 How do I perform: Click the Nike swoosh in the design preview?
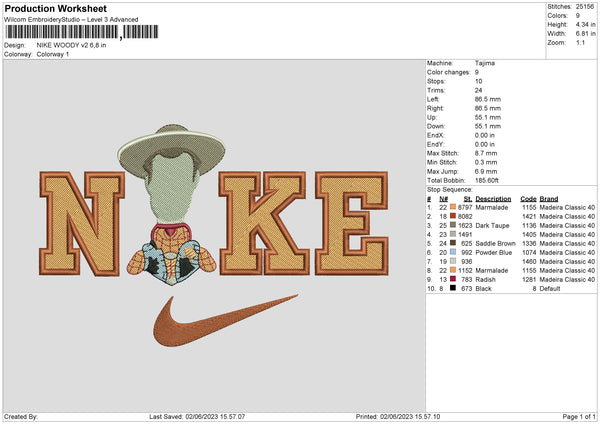(225, 321)
